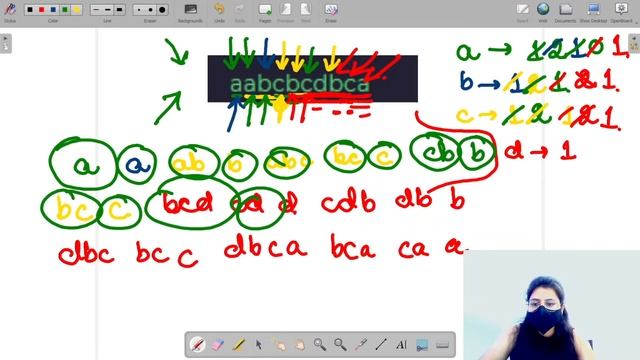Open the Documents view
The width and height of the screenshot is (640, 360).
tap(565, 10)
